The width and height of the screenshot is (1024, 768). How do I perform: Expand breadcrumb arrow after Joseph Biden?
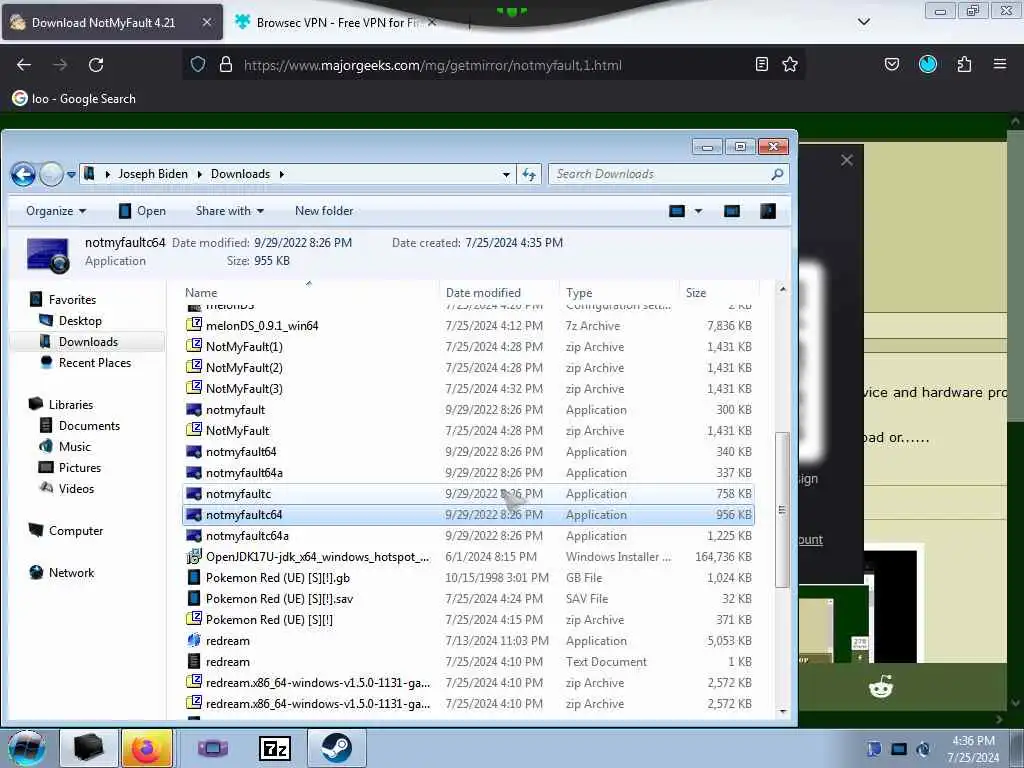[x=199, y=174]
